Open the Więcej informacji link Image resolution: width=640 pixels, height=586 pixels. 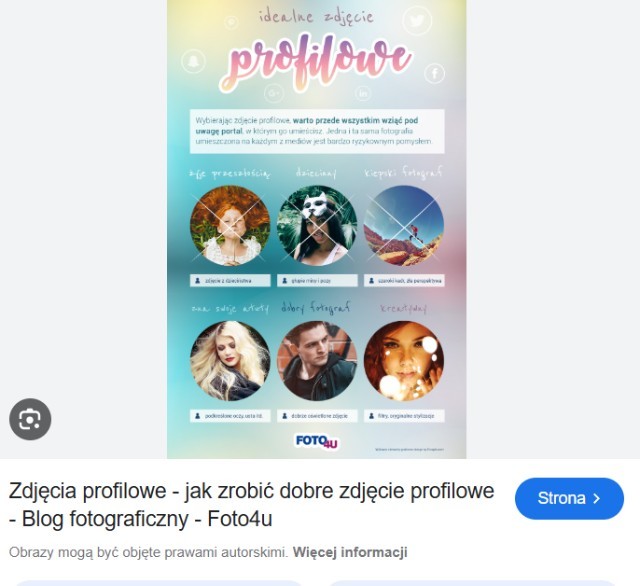click(350, 552)
